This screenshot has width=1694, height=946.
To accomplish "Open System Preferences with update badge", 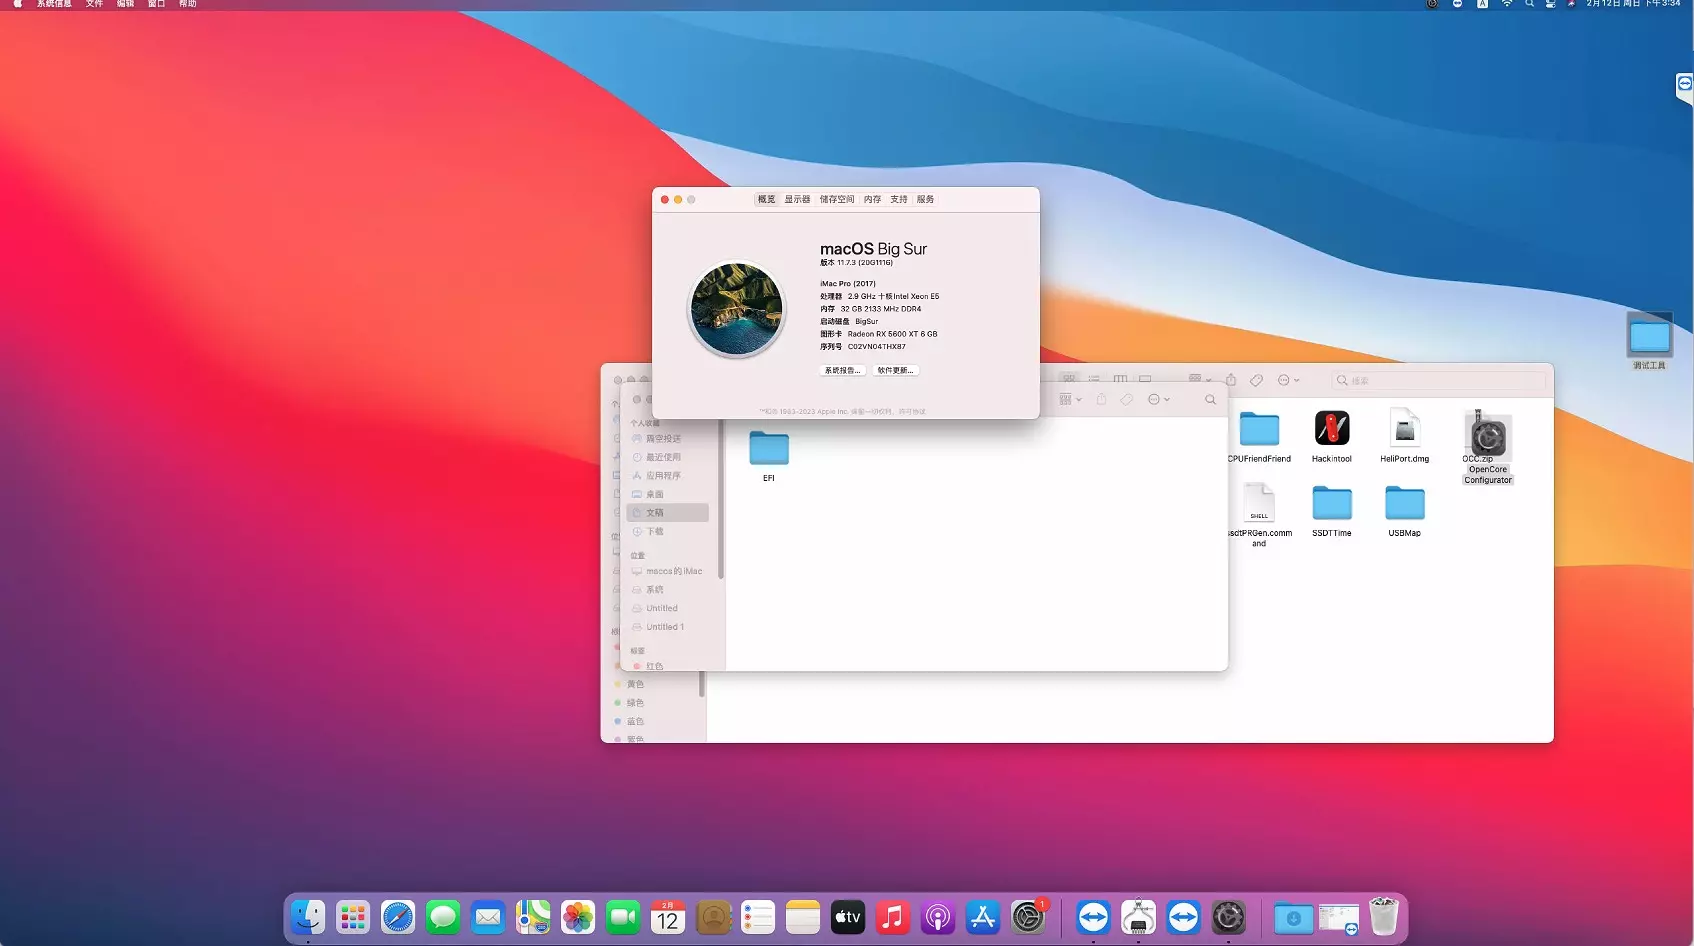I will pyautogui.click(x=1027, y=917).
